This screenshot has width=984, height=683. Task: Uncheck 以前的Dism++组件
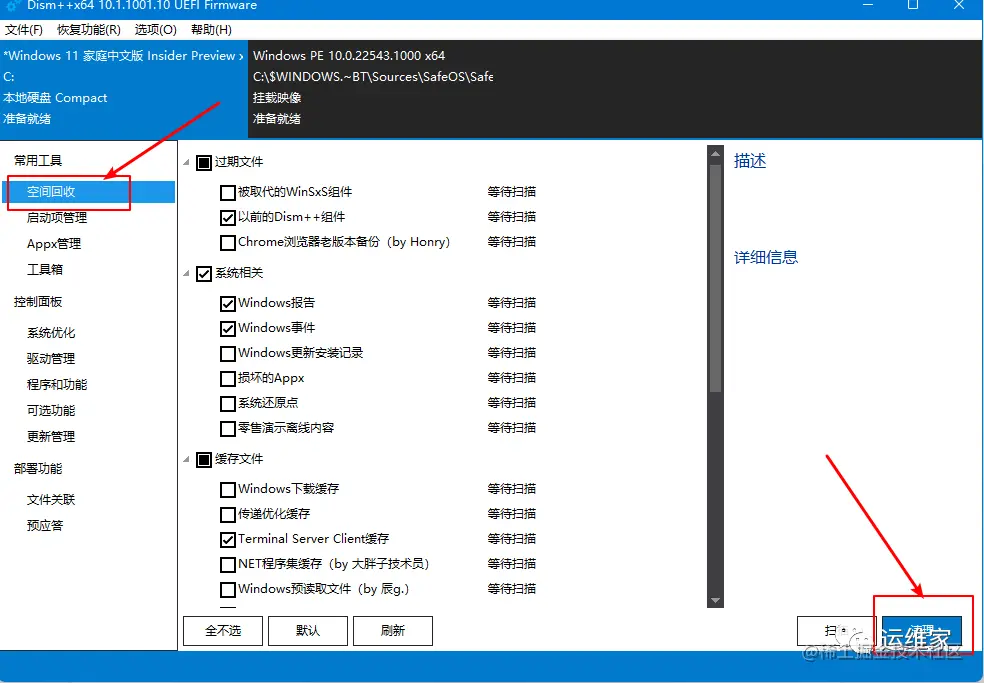(x=228, y=217)
